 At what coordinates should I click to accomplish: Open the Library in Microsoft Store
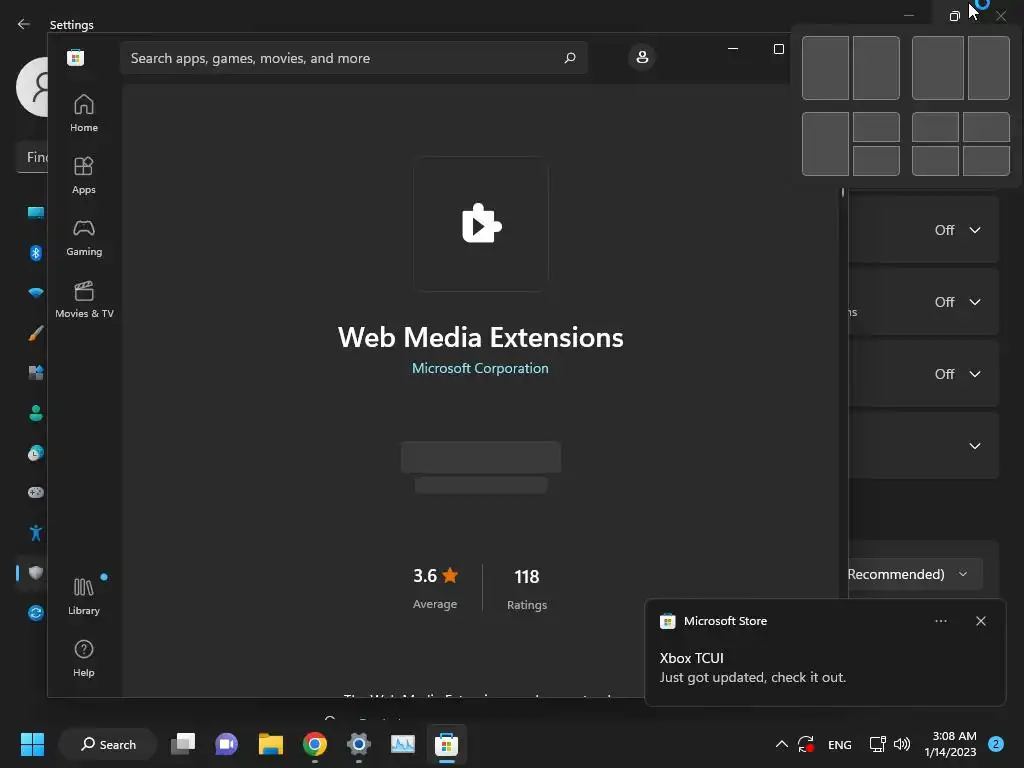pos(84,596)
